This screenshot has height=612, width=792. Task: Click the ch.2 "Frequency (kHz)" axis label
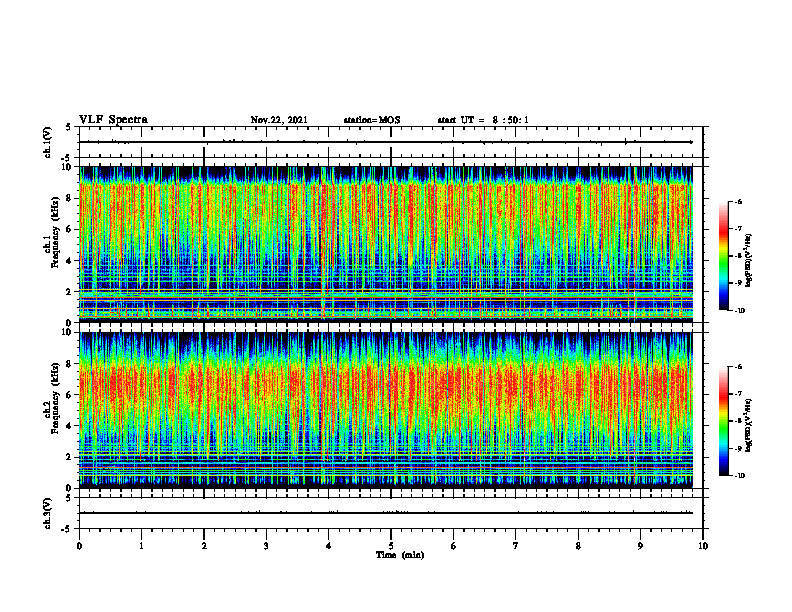tap(56, 398)
